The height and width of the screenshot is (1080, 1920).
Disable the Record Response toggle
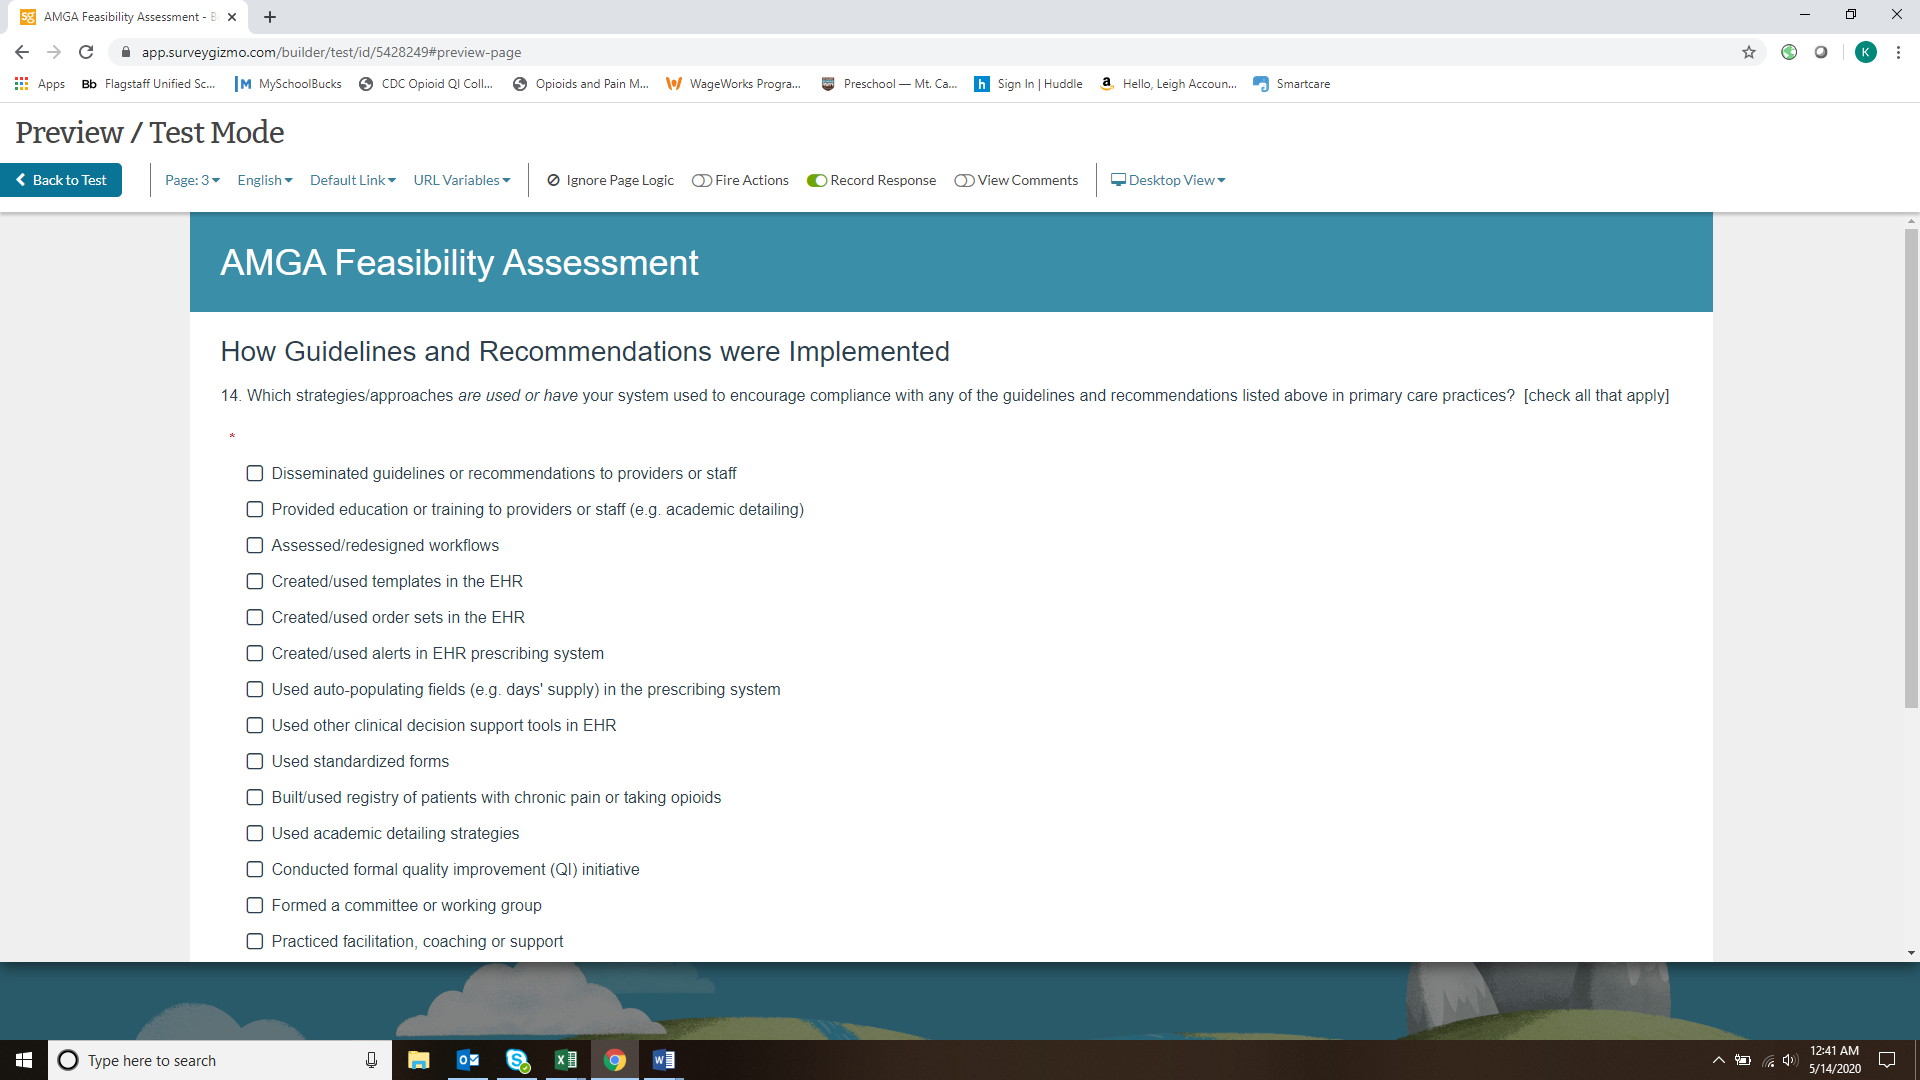pyautogui.click(x=817, y=181)
